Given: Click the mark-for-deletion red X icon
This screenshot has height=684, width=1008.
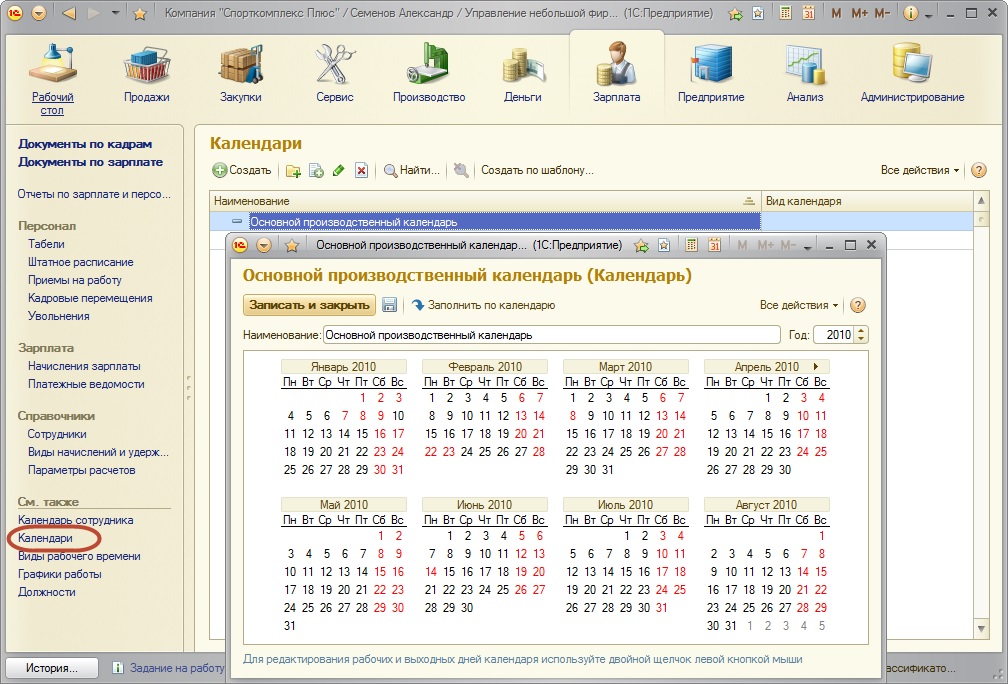Looking at the screenshot, I should point(362,171).
